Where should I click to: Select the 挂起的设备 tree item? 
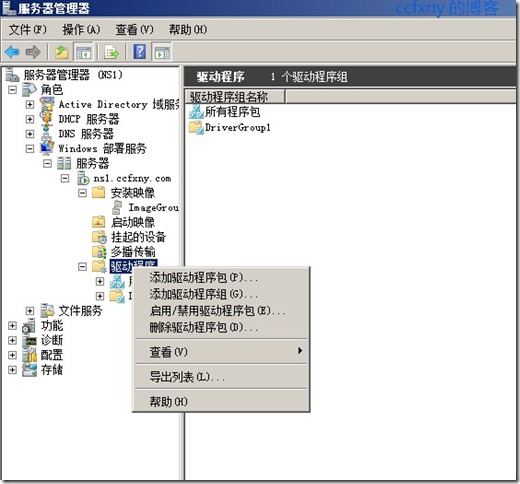pyautogui.click(x=138, y=237)
